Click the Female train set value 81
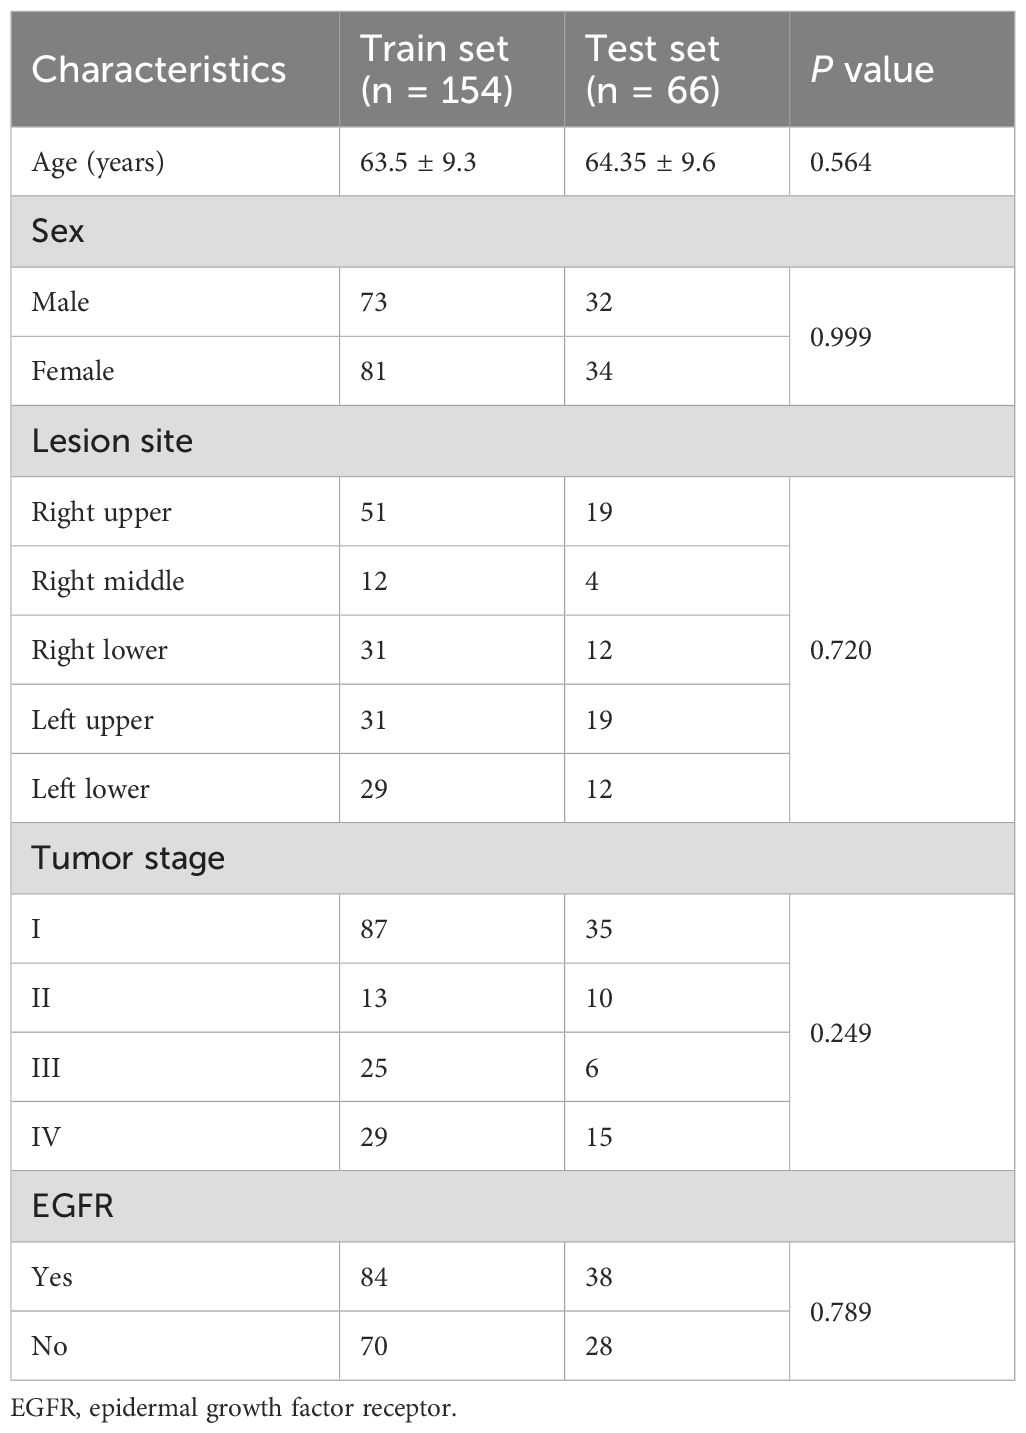 pyautogui.click(x=374, y=371)
